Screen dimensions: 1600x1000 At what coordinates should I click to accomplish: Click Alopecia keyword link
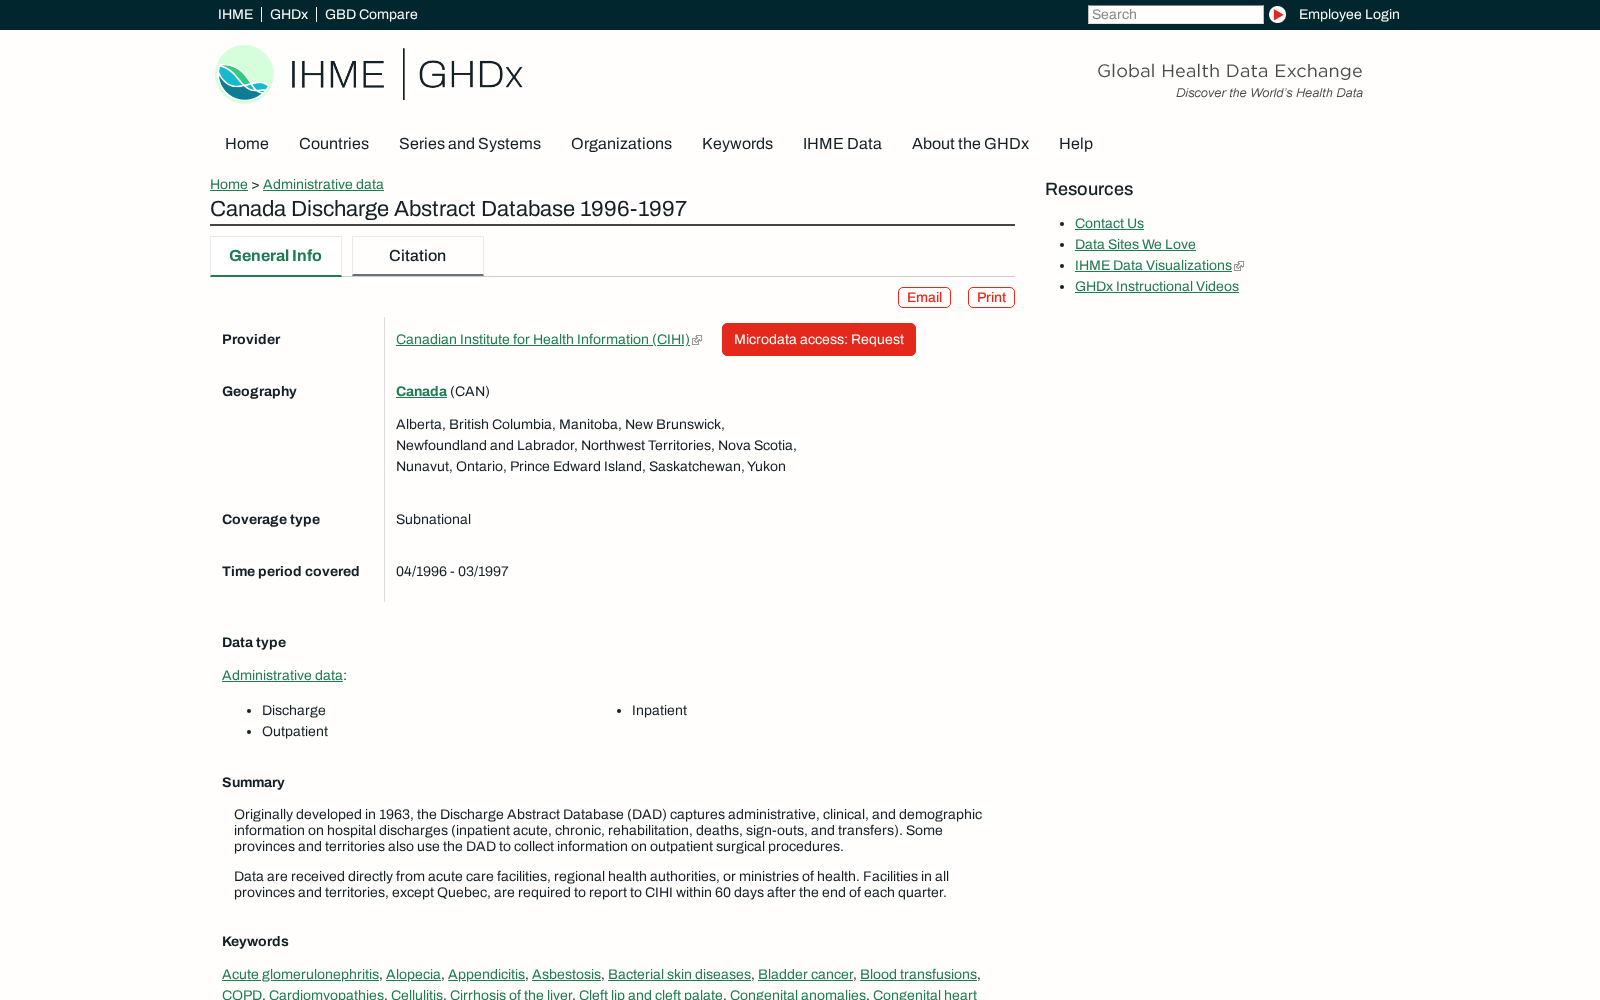tap(413, 975)
